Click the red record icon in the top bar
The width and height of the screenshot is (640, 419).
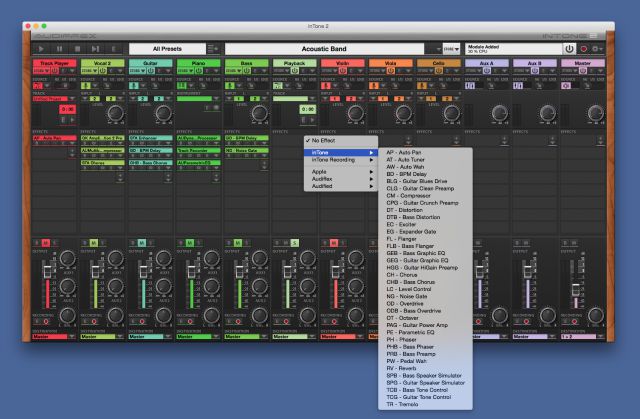(584, 49)
